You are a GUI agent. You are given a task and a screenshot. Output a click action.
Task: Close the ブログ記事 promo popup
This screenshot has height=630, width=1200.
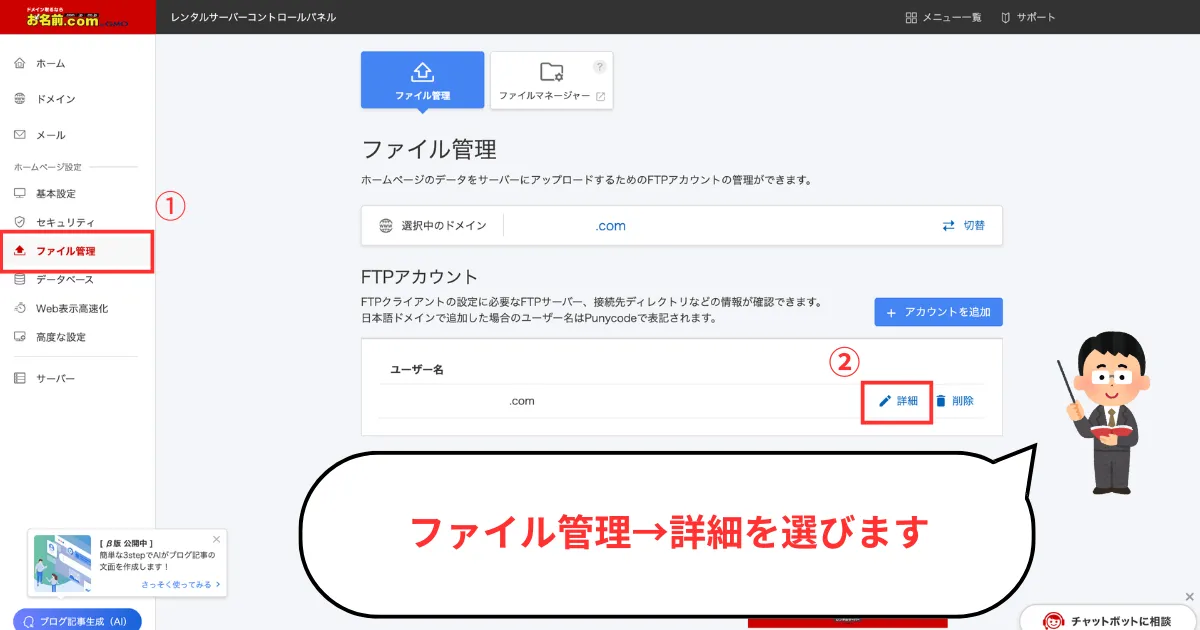217,539
